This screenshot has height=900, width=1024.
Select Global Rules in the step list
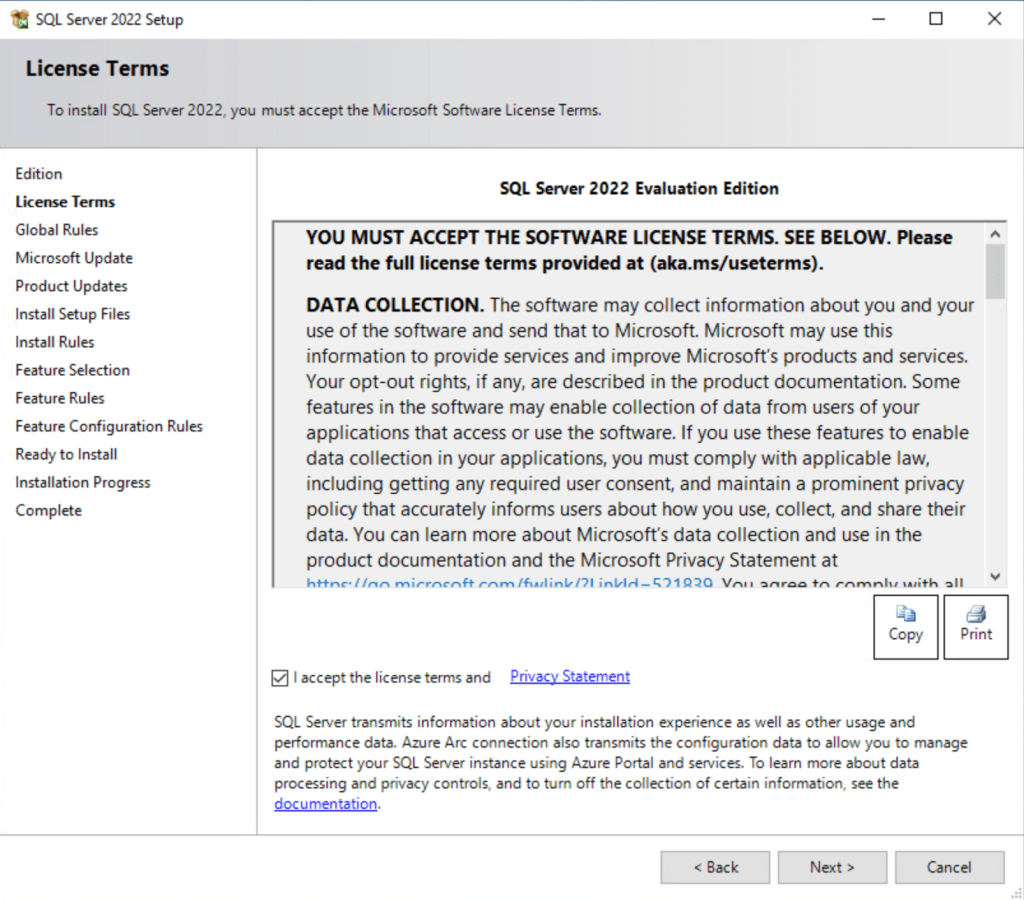point(57,230)
